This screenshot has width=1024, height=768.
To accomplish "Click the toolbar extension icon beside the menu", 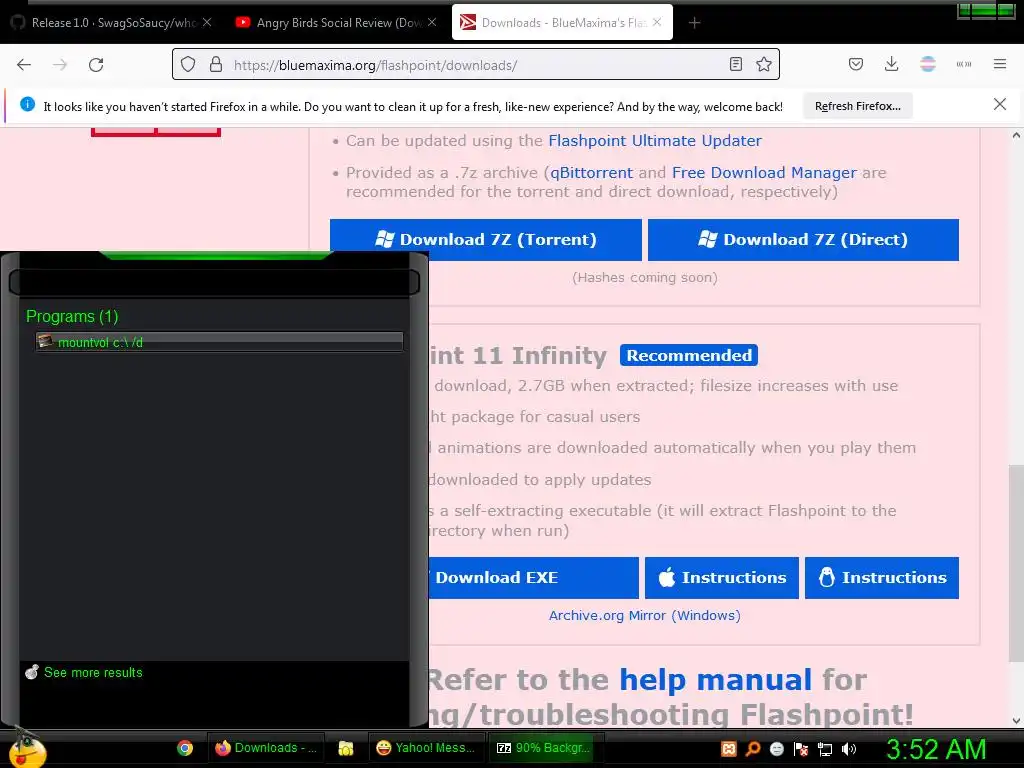I will click(964, 64).
